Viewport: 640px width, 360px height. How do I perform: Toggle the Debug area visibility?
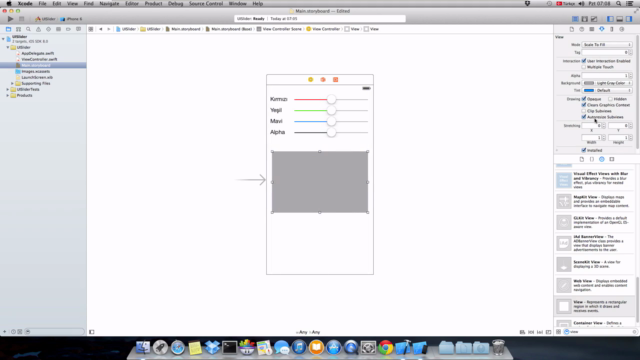620,19
